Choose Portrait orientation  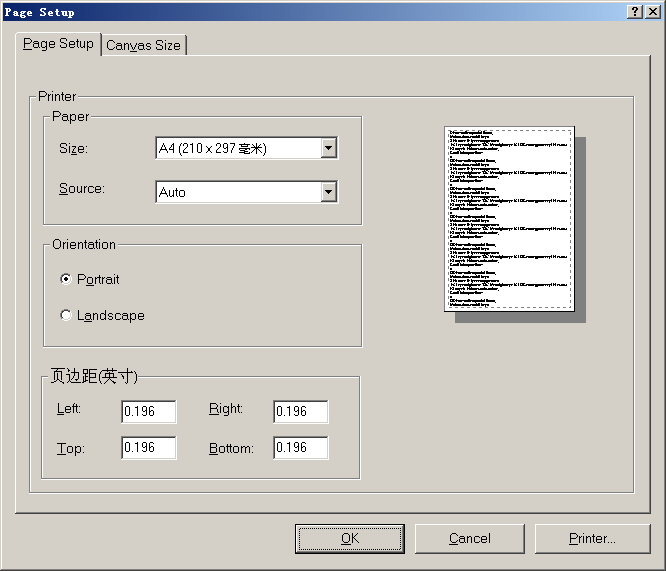tap(66, 279)
